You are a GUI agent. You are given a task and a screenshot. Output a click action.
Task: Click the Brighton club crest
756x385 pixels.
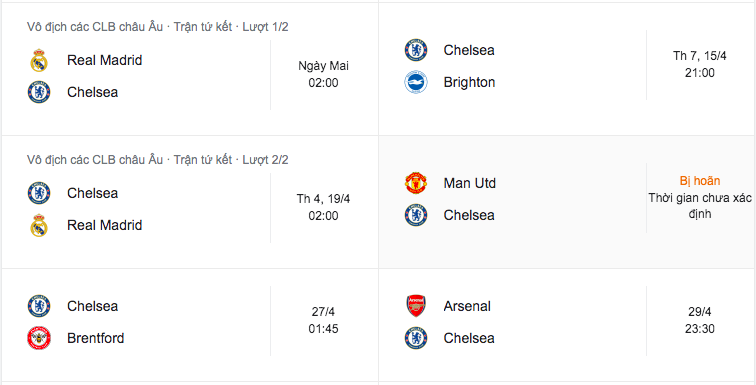416,82
